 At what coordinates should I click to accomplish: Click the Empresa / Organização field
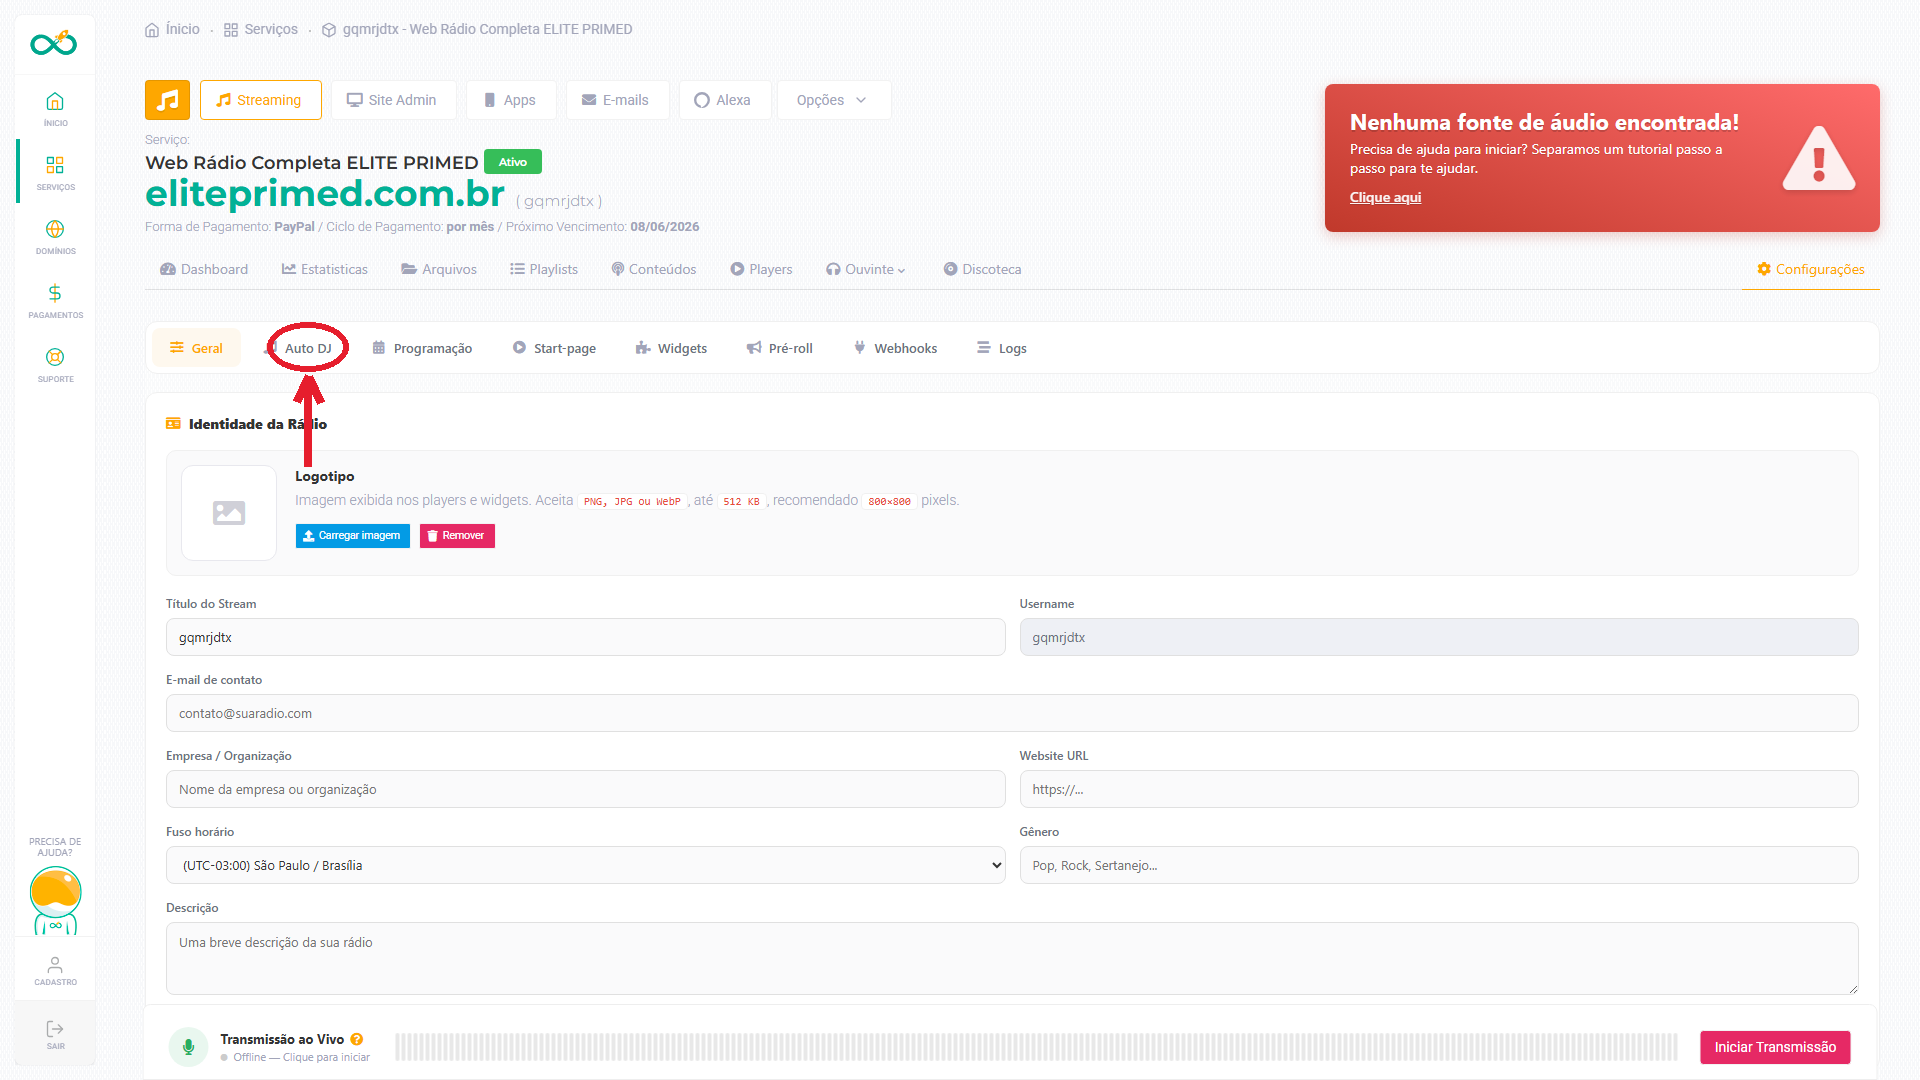point(585,789)
